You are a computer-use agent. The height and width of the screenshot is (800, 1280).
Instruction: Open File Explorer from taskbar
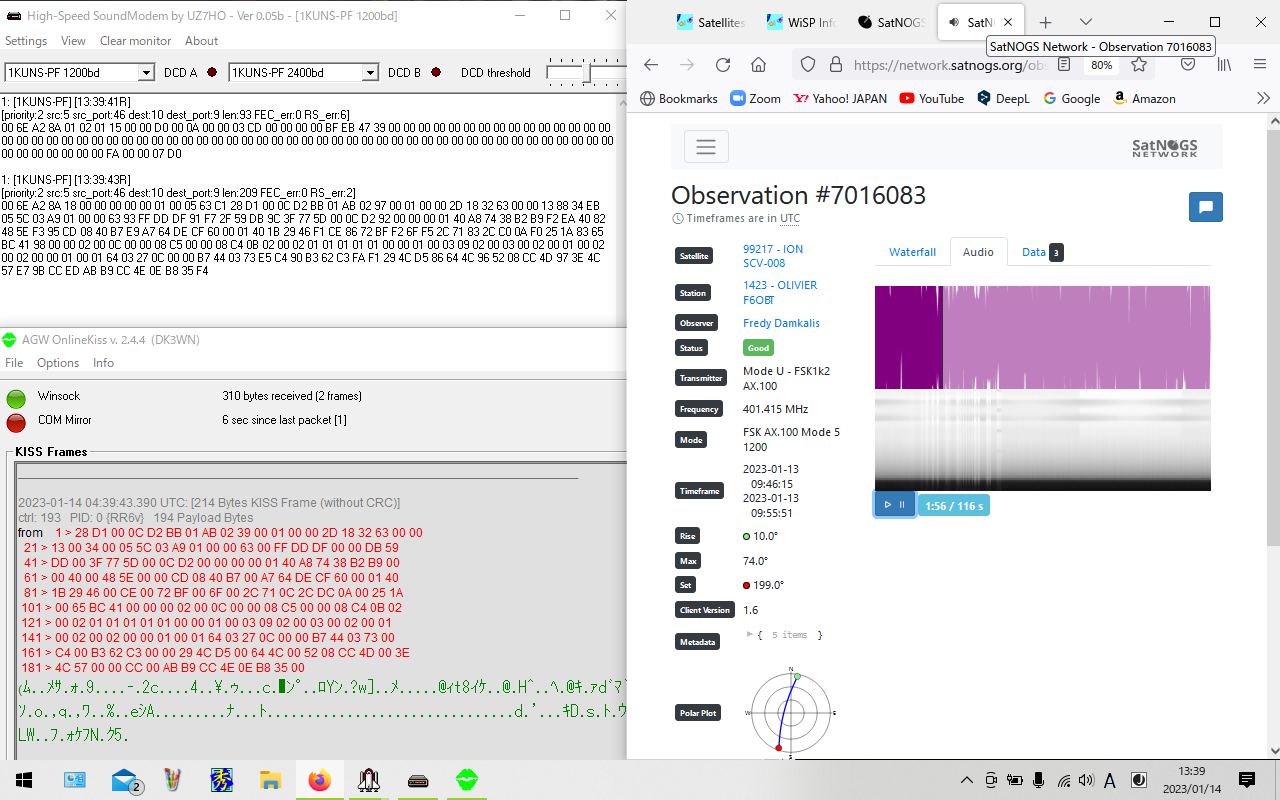270,780
